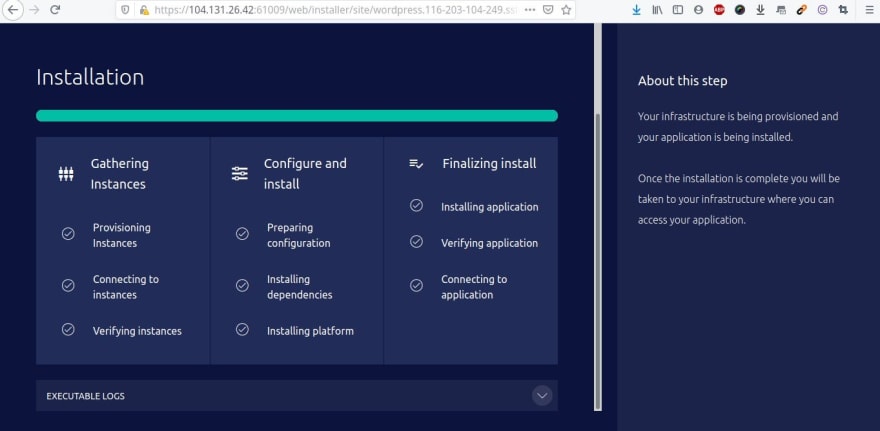Image resolution: width=880 pixels, height=431 pixels.
Task: Click the browser back arrow button
Action: pyautogui.click(x=12, y=10)
